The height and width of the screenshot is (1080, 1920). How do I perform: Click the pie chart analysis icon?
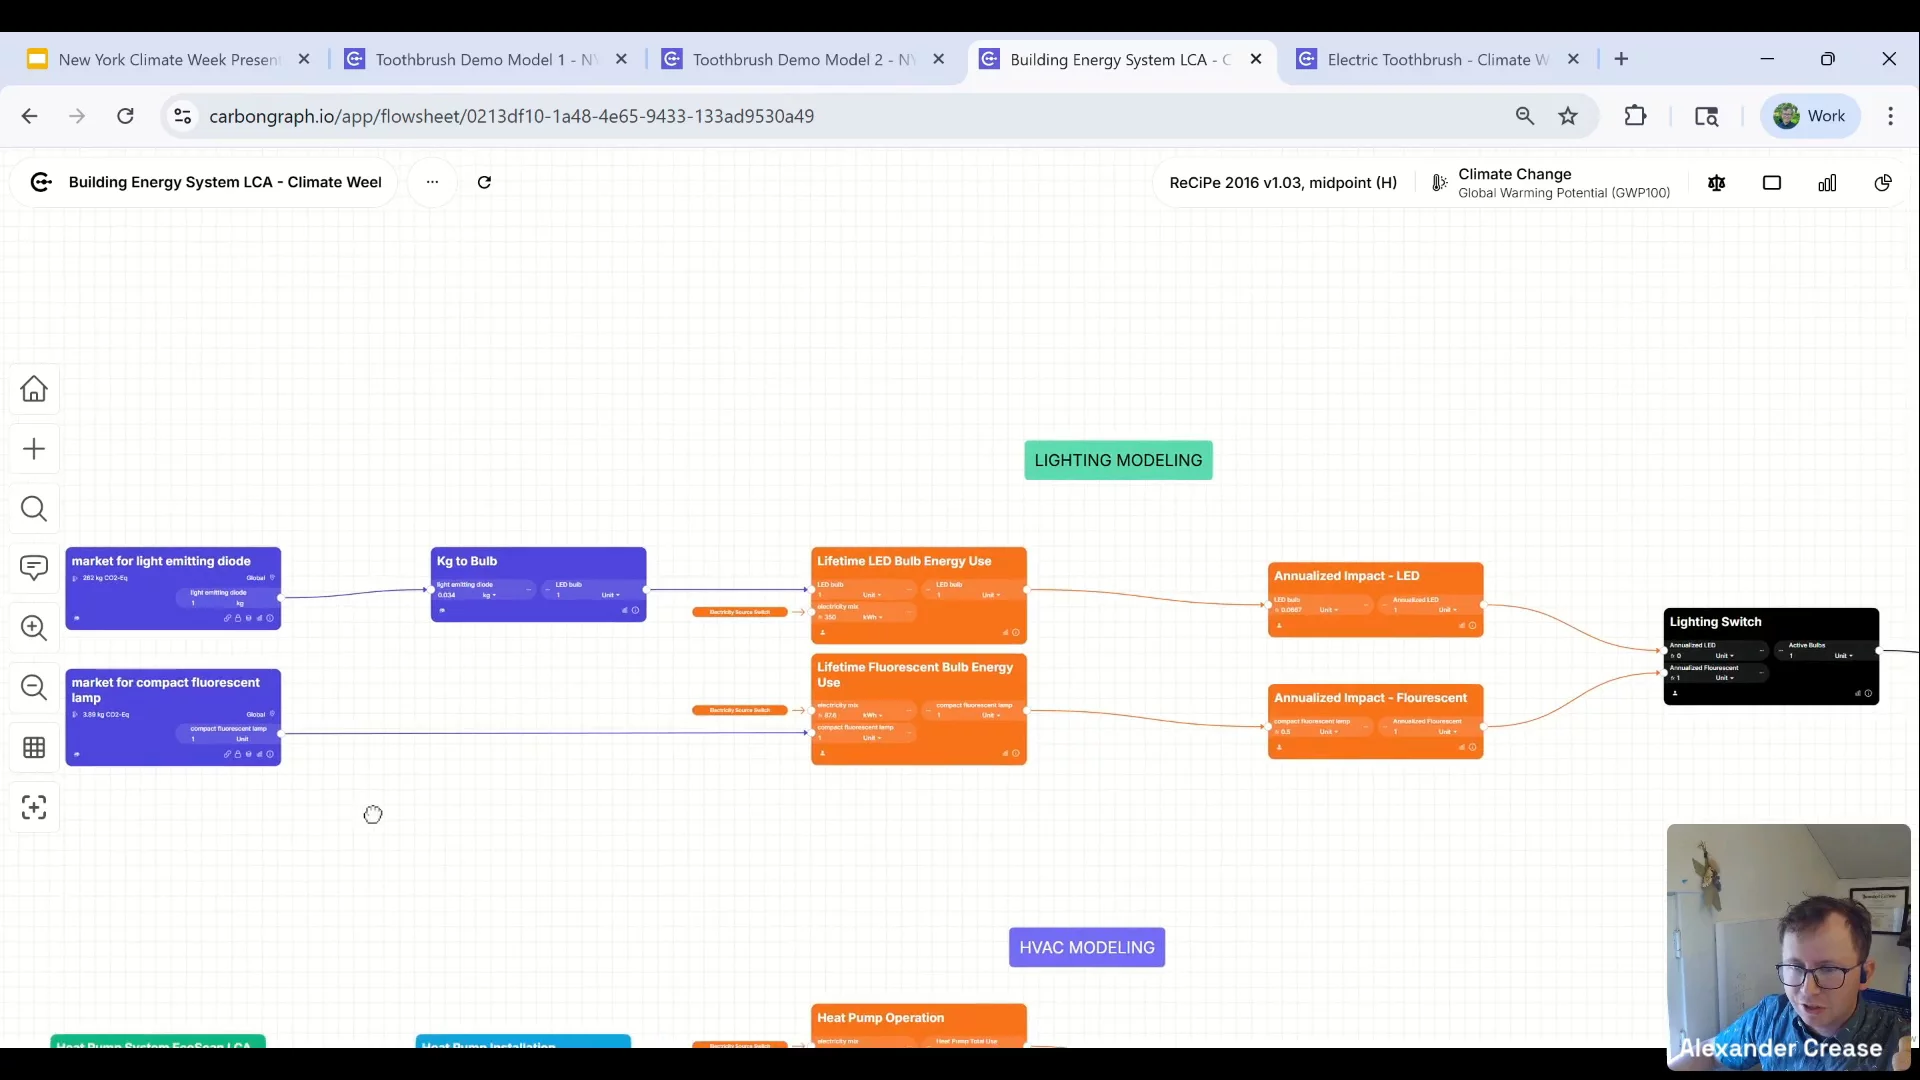[1883, 183]
